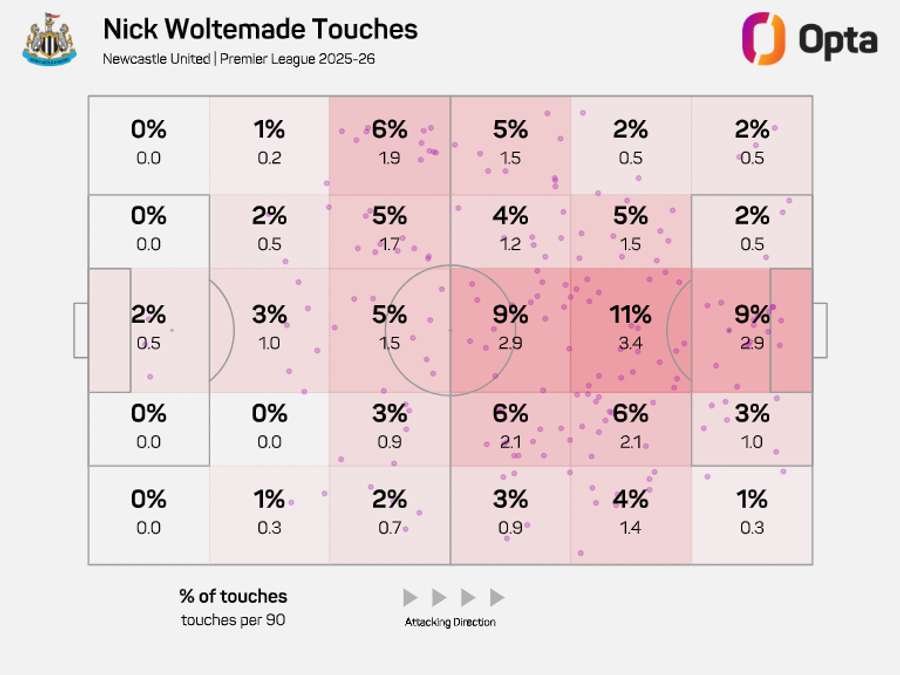The height and width of the screenshot is (675, 900).
Task: Select the 11% touches zone
Action: (x=630, y=329)
